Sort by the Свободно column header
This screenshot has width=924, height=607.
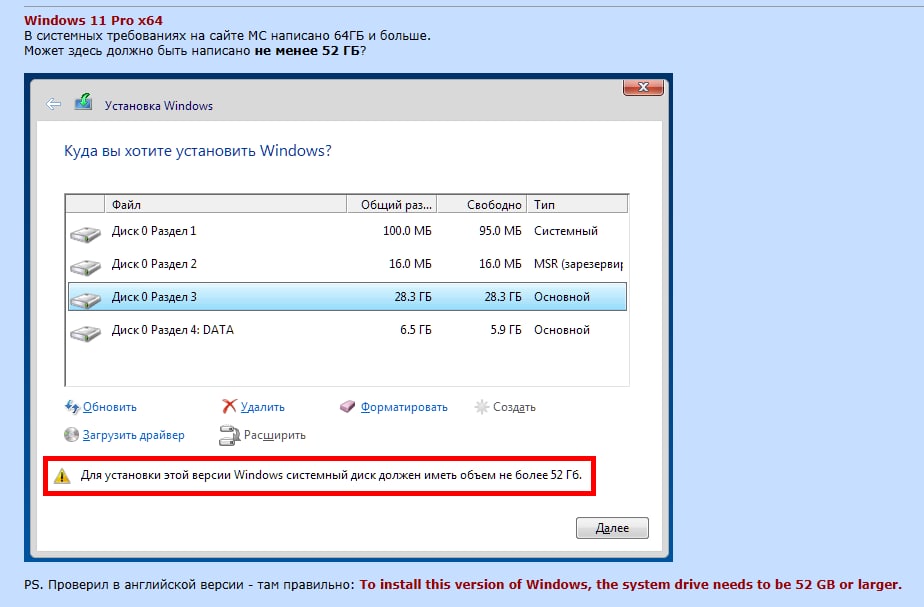(x=483, y=204)
